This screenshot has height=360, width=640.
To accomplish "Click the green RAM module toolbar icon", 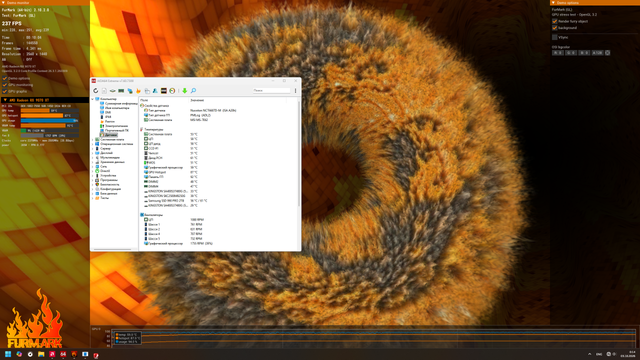I will click(x=121, y=91).
